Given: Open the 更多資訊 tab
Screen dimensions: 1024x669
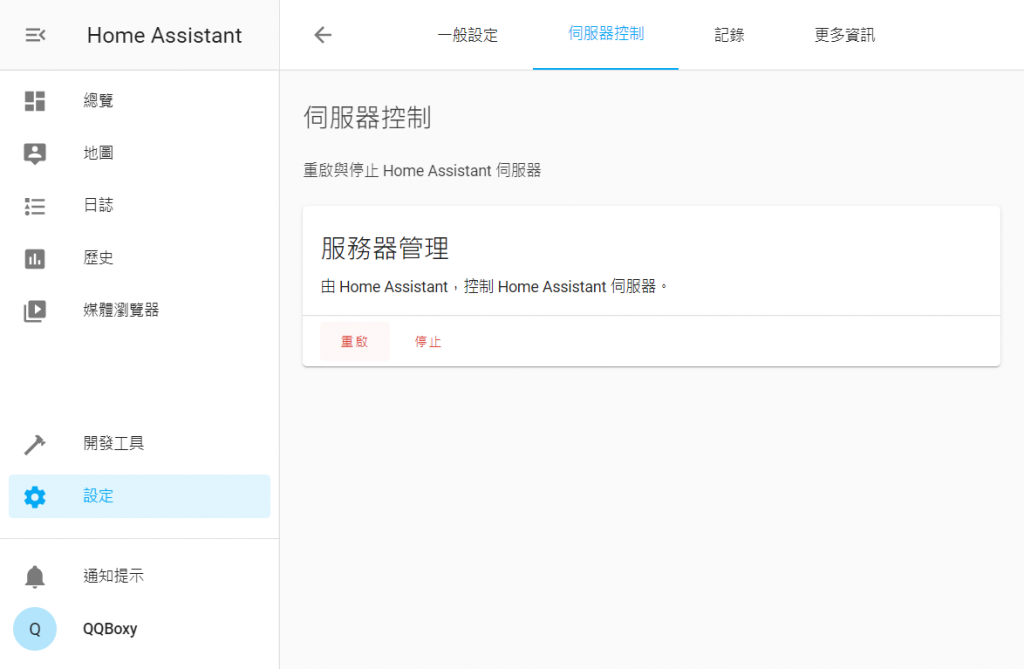Looking at the screenshot, I should click(844, 35).
